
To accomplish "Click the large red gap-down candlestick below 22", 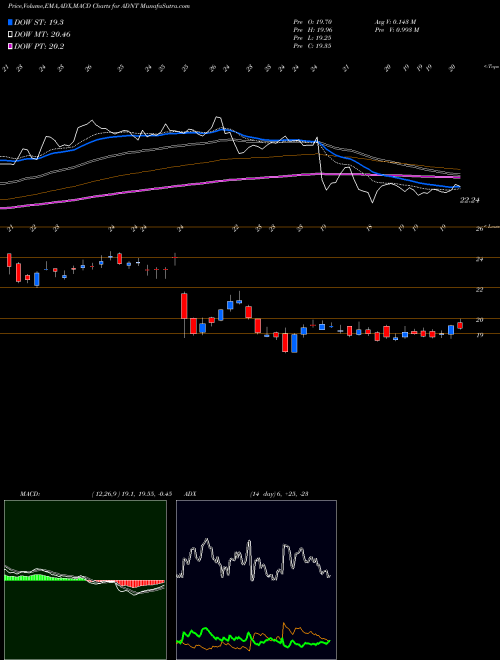I will (184, 306).
